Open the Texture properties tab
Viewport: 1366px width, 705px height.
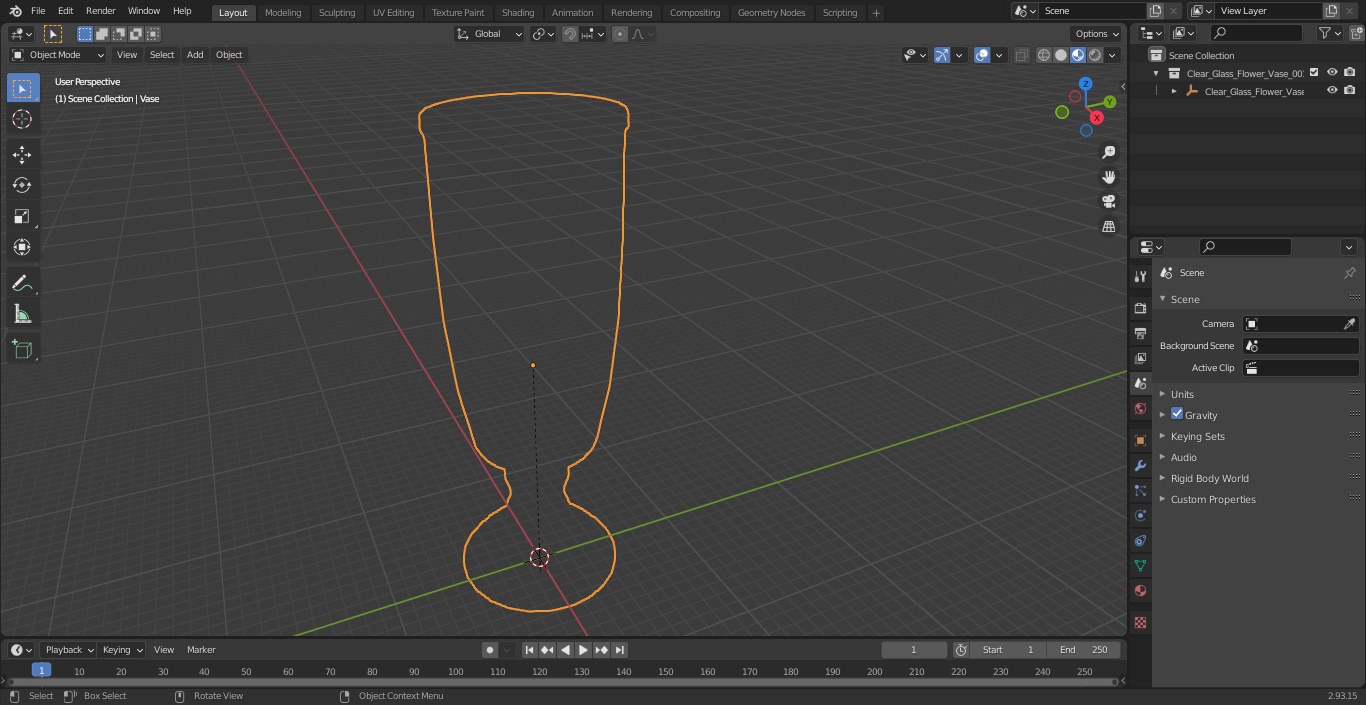pyautogui.click(x=1140, y=622)
